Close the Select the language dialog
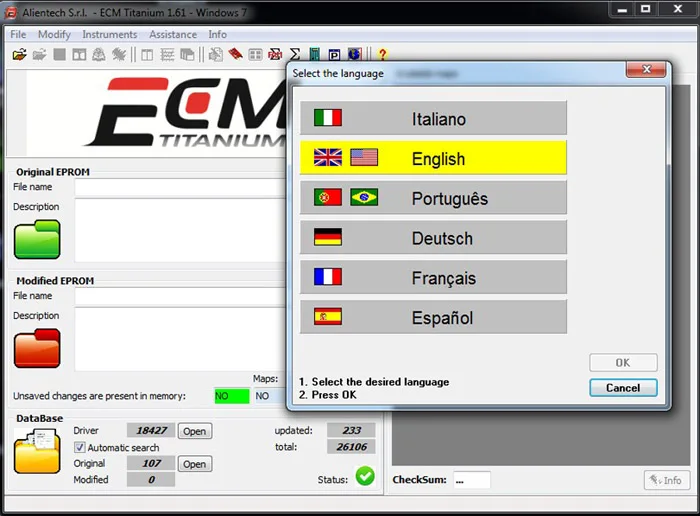Viewport: 700px width, 516px height. click(646, 69)
